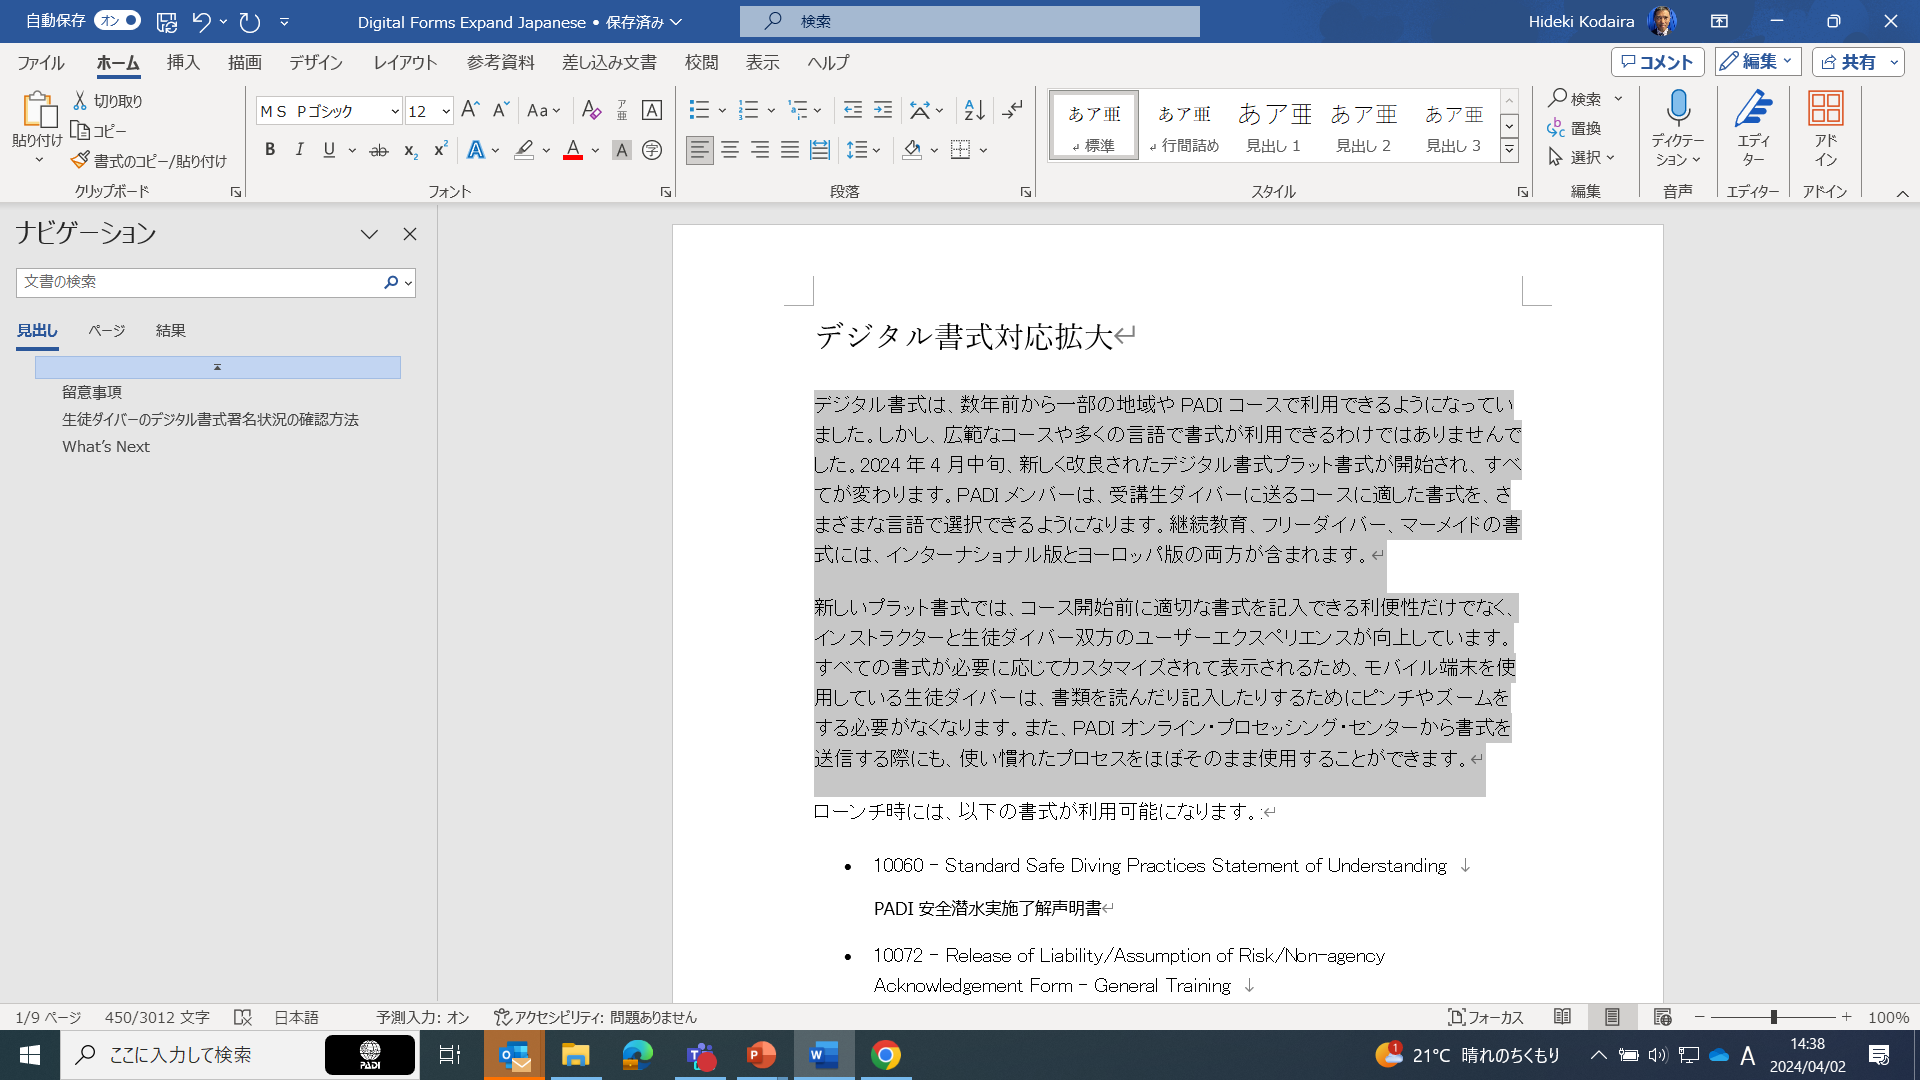Apply strikethrough formatting icon

coord(379,150)
